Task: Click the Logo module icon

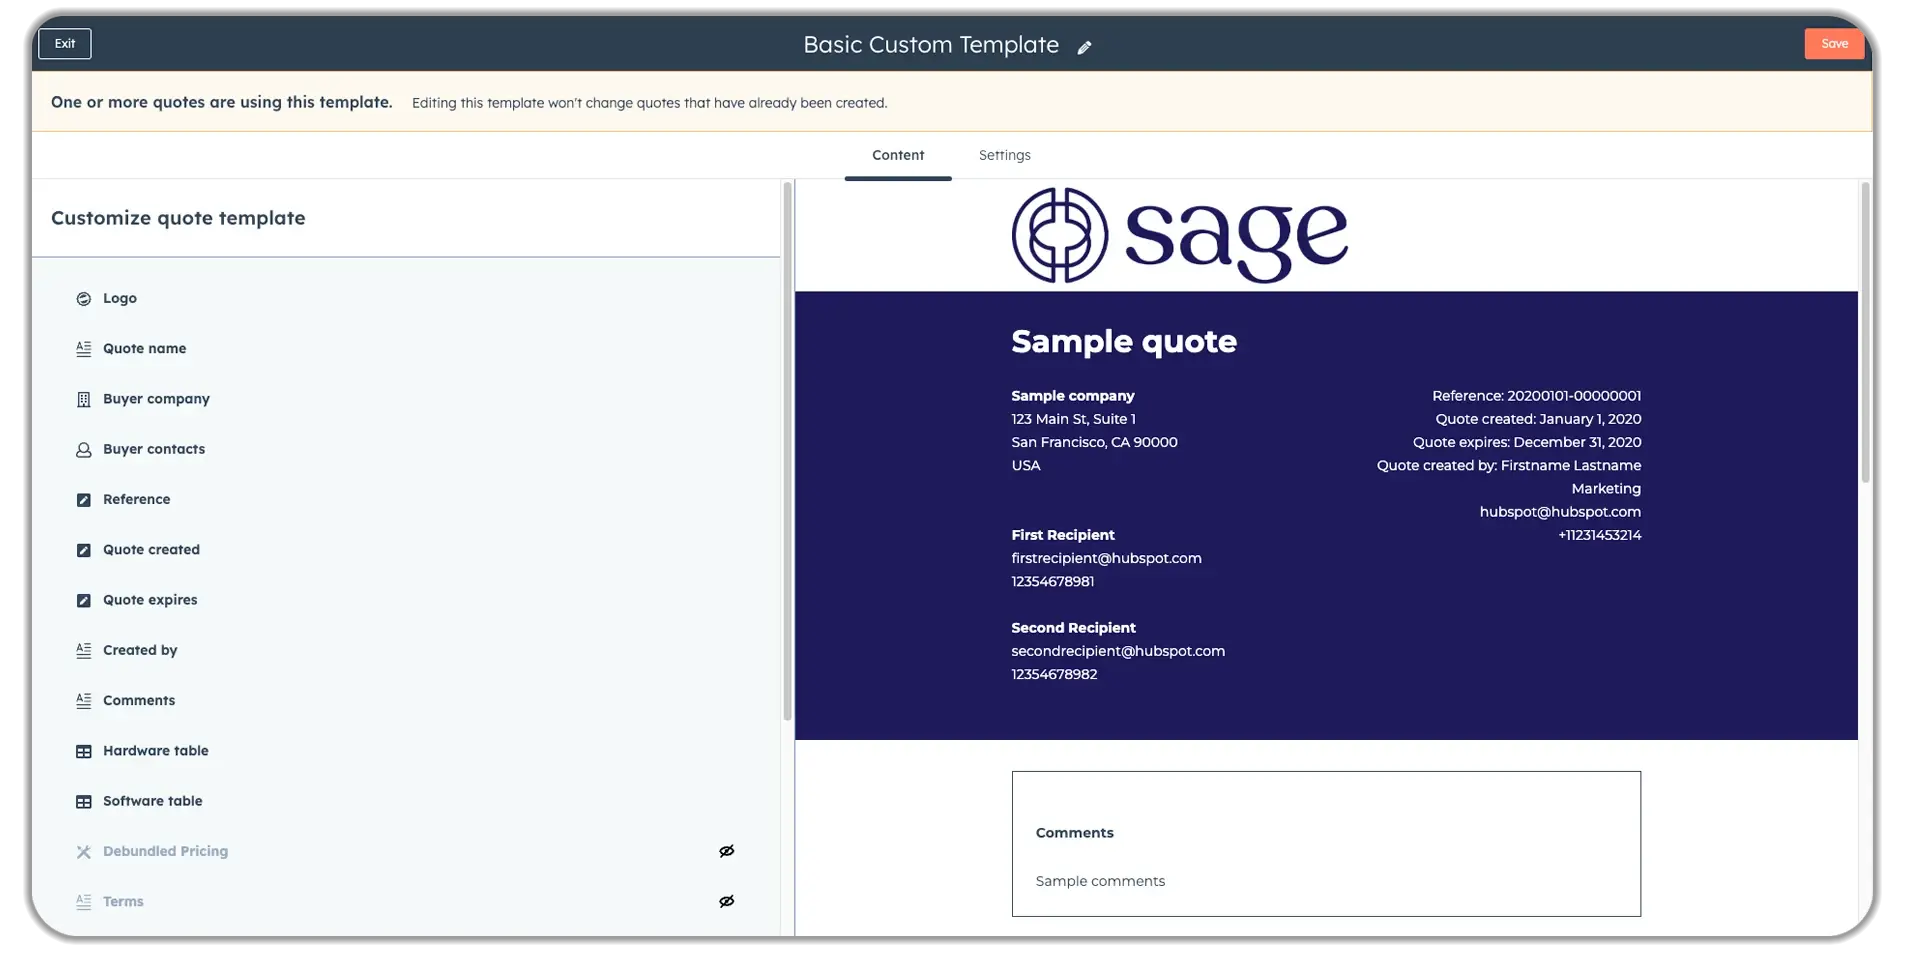Action: click(84, 299)
